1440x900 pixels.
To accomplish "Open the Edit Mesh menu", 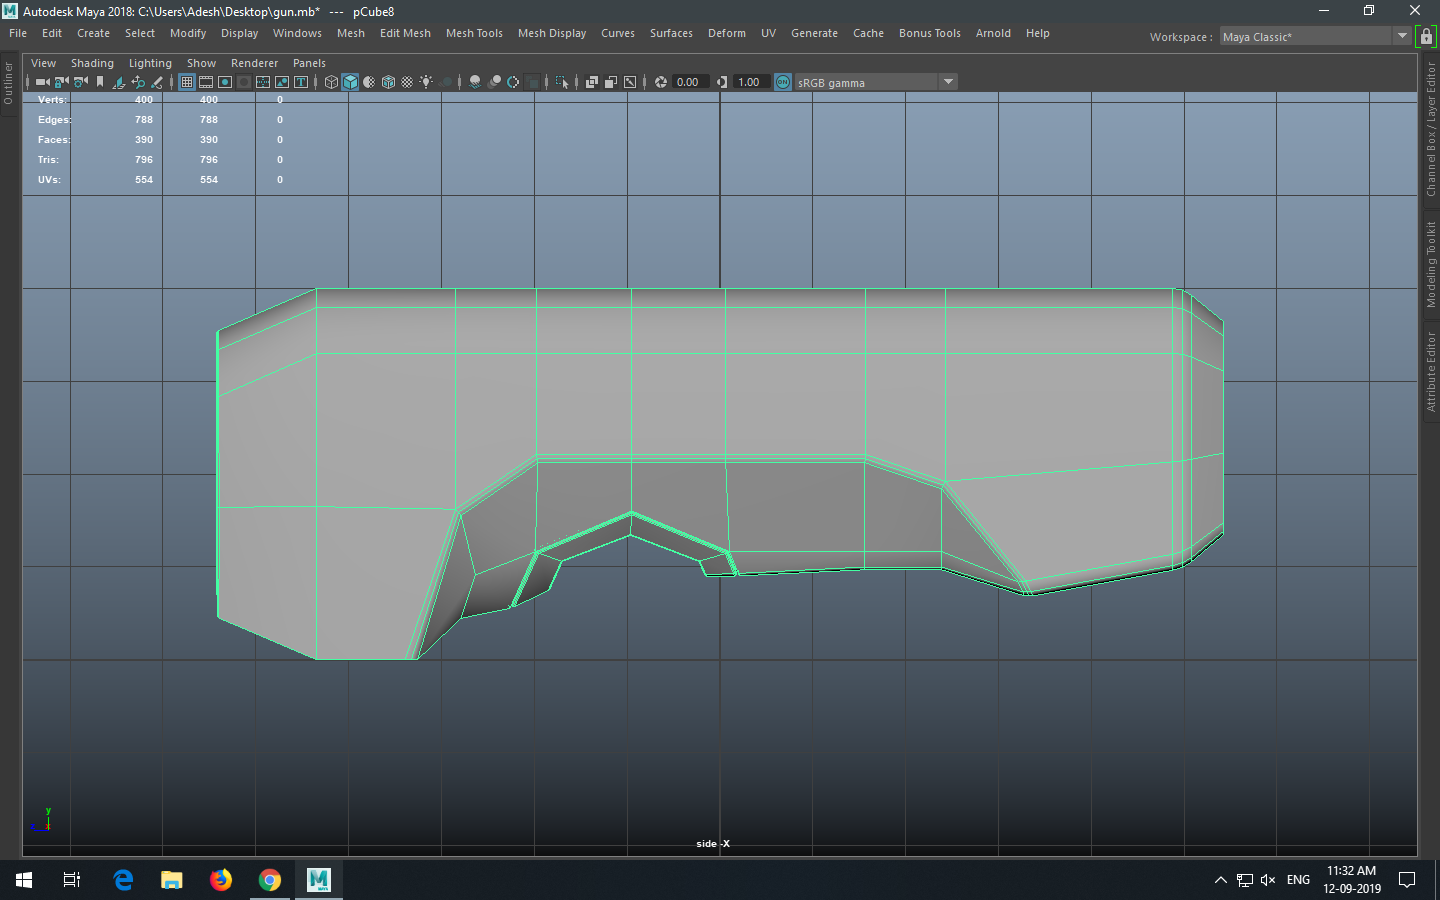I will (405, 33).
